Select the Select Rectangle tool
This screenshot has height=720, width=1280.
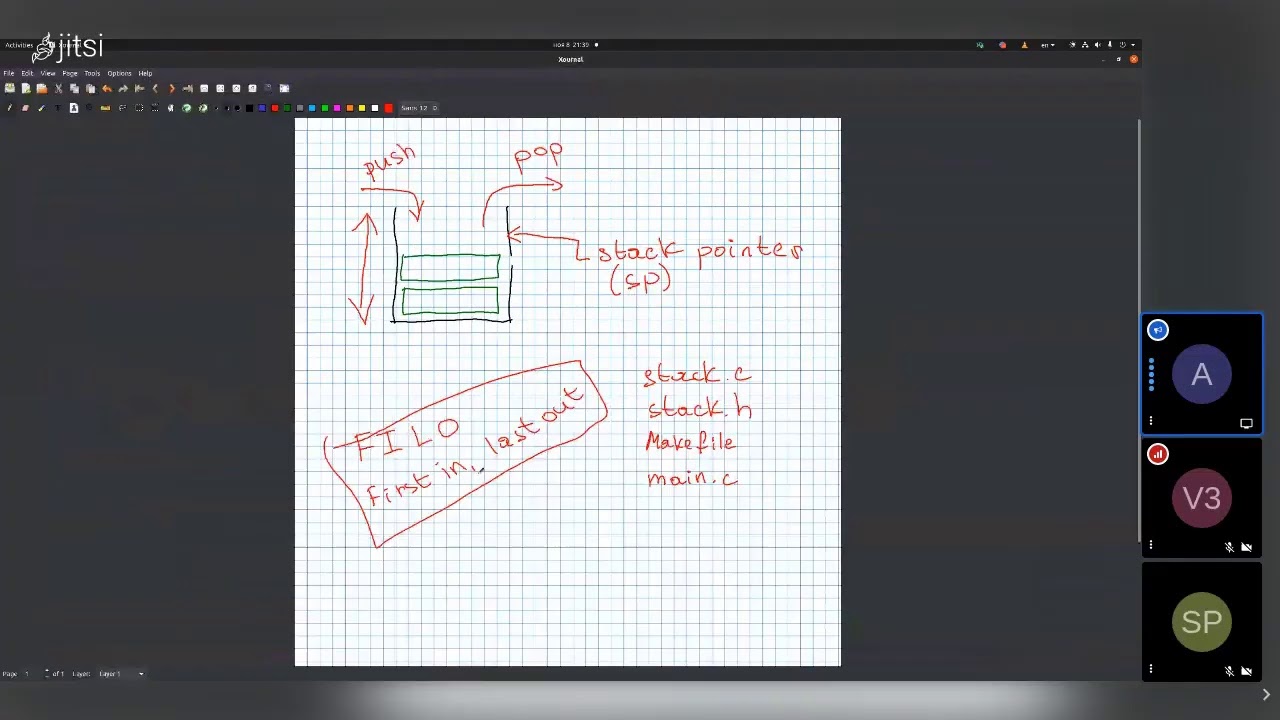tap(139, 108)
